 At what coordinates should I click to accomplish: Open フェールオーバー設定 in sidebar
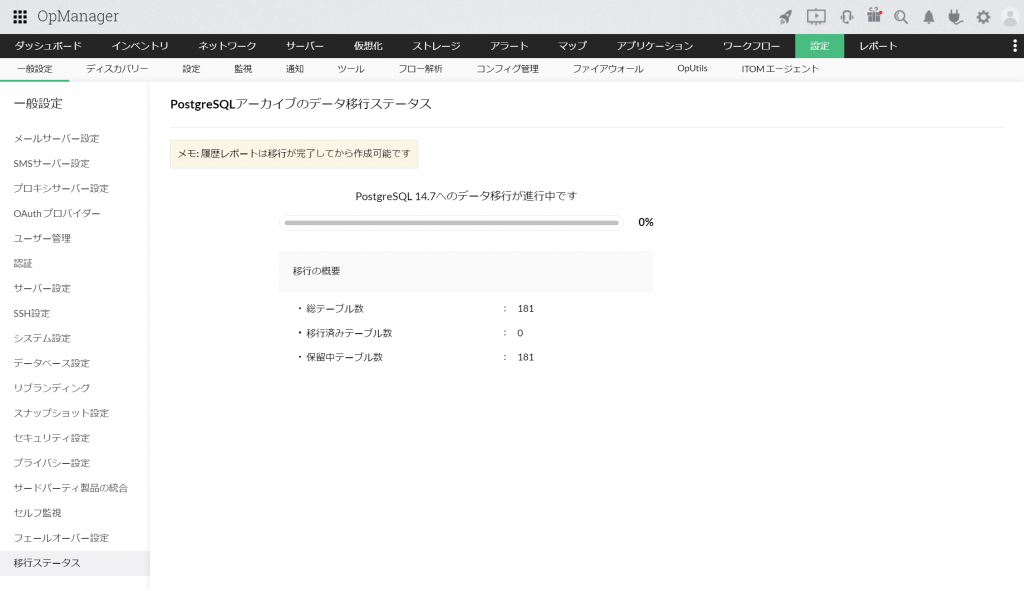click(61, 538)
